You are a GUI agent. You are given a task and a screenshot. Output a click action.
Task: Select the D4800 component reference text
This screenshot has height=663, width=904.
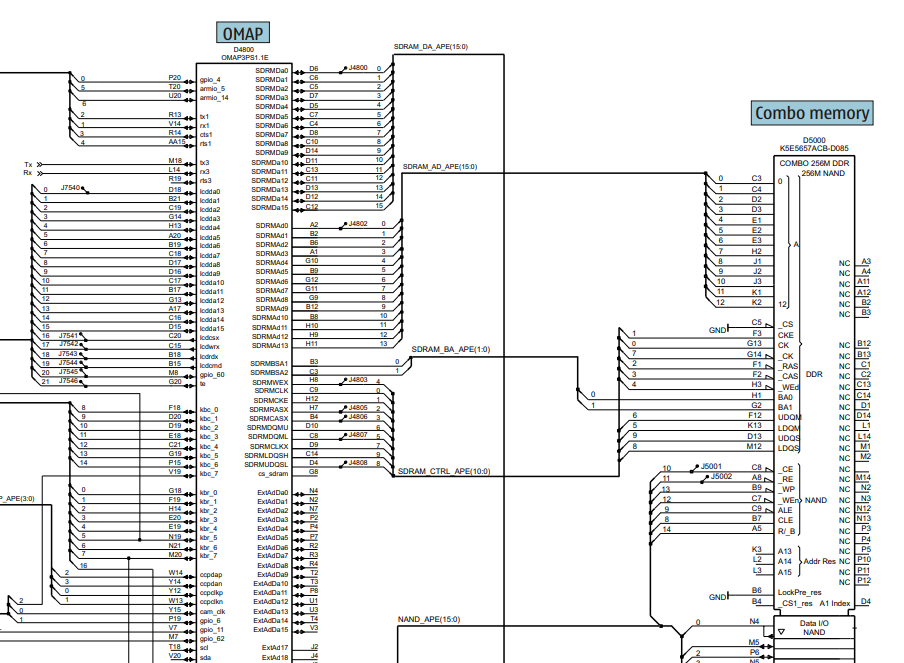coord(243,50)
